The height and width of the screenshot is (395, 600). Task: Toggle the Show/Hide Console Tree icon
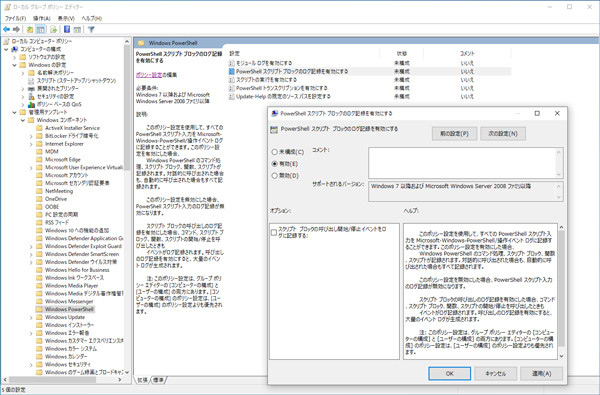(x=41, y=29)
